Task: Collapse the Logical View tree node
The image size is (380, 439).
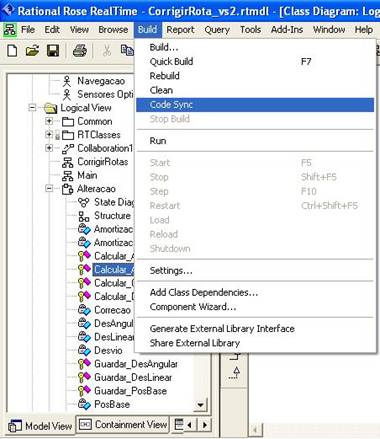Action: tap(32, 108)
